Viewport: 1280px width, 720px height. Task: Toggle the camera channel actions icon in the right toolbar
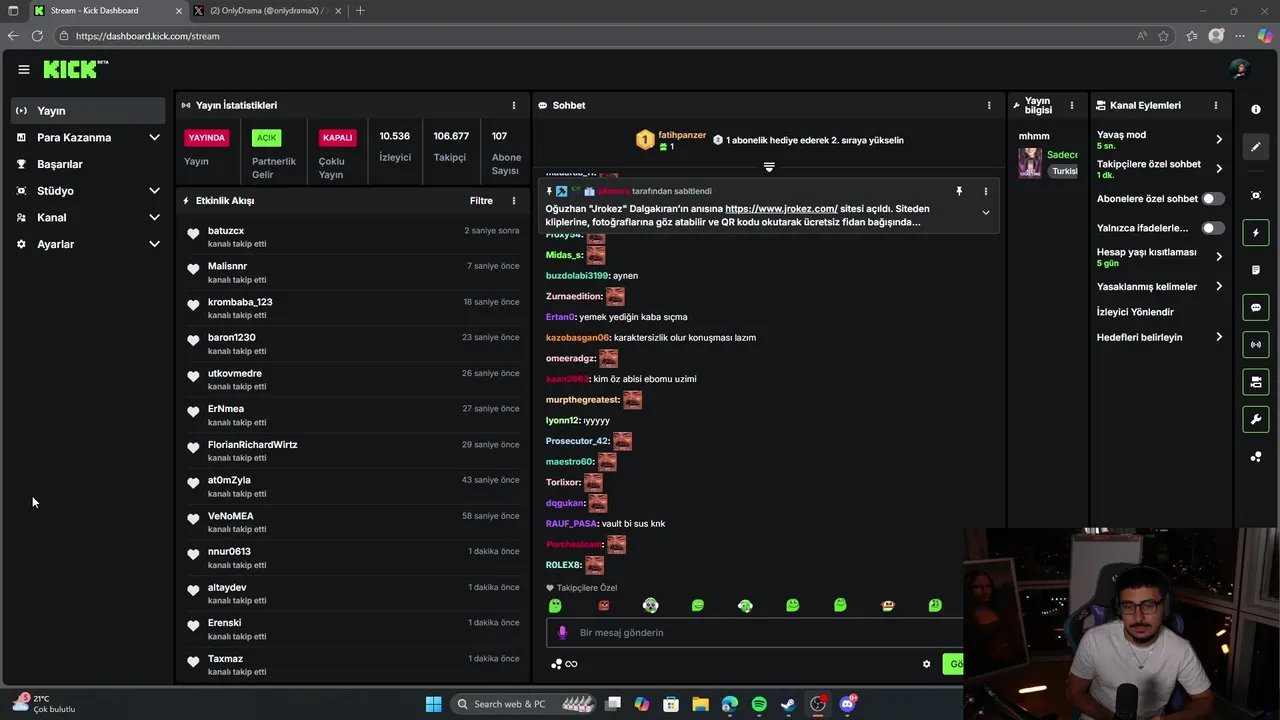click(1256, 382)
